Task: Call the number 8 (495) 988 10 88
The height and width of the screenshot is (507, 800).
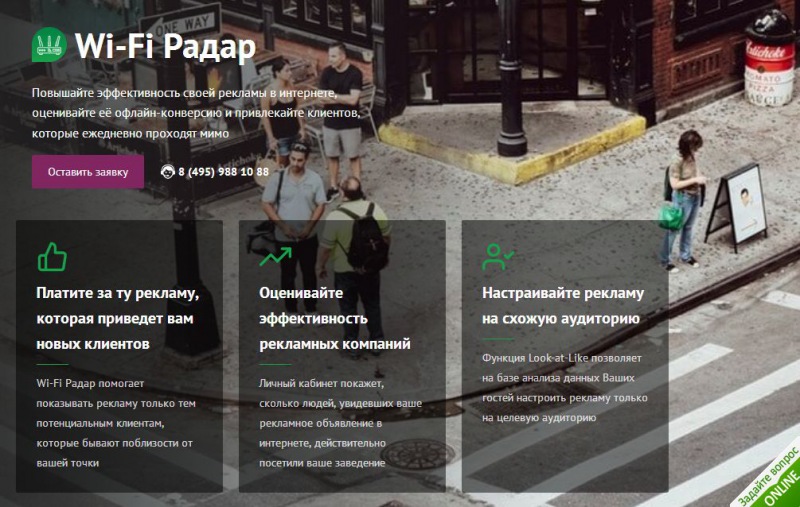Action: (223, 172)
